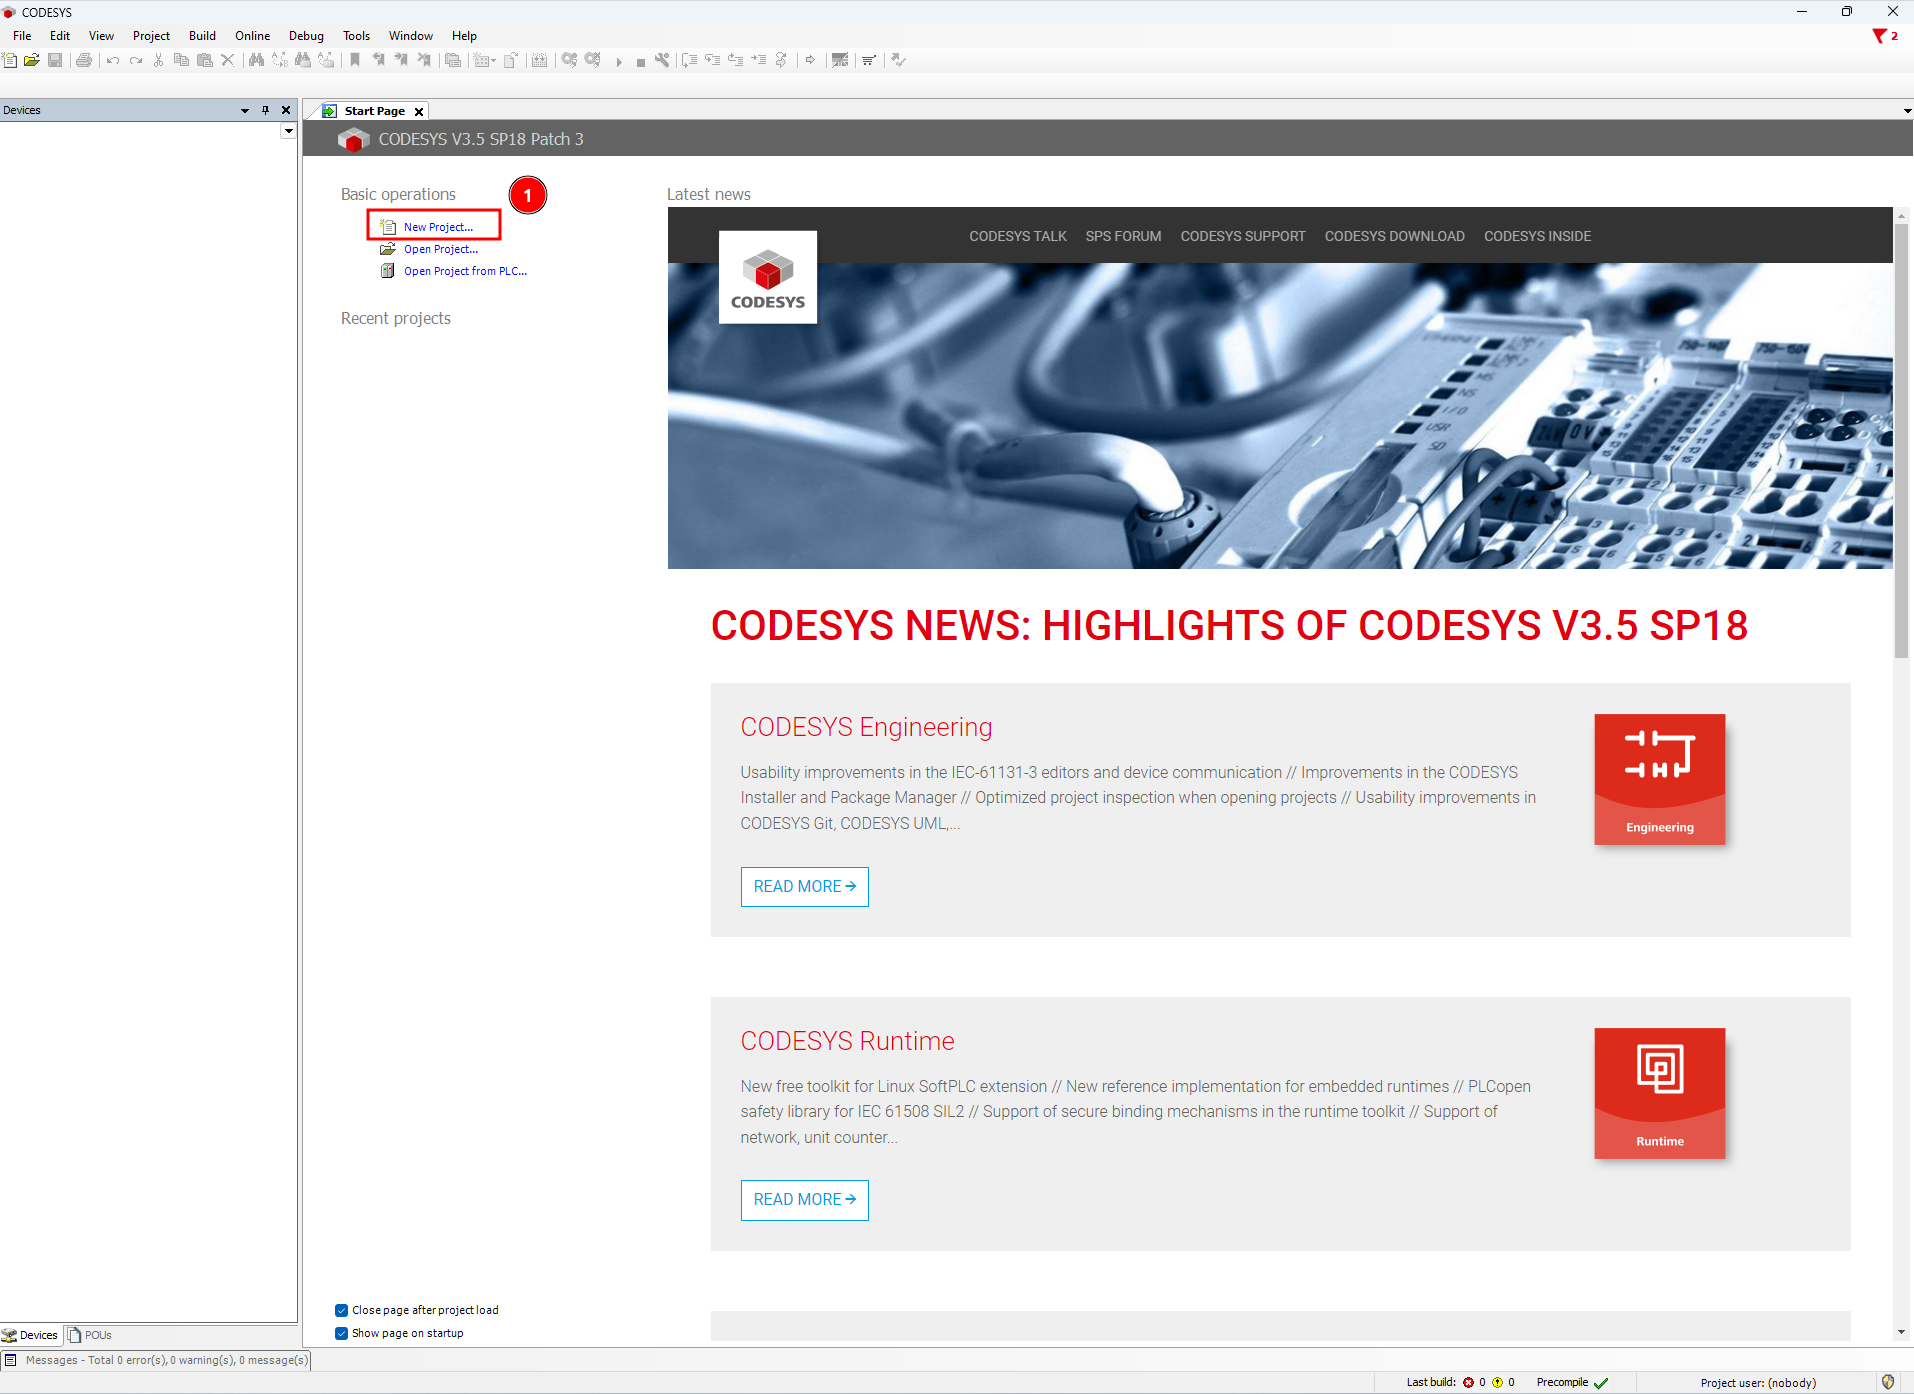Click the shield icon in status bar
1914x1394 pixels.
[x=1888, y=1382]
